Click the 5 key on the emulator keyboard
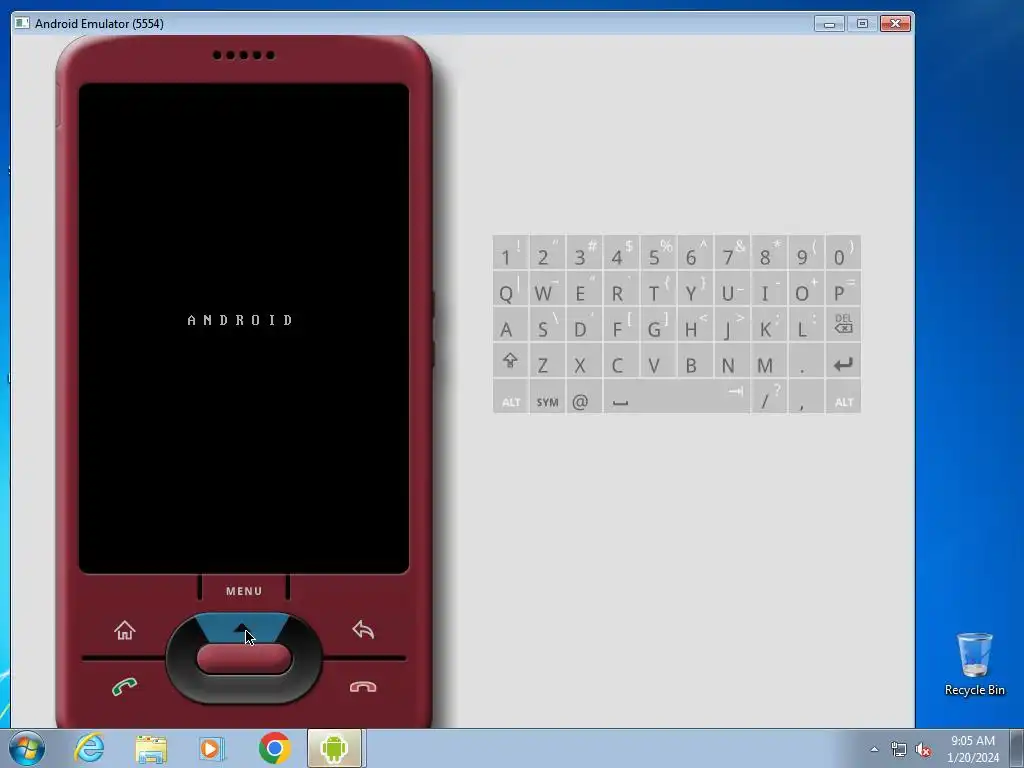Image resolution: width=1024 pixels, height=768 pixels. (658, 253)
